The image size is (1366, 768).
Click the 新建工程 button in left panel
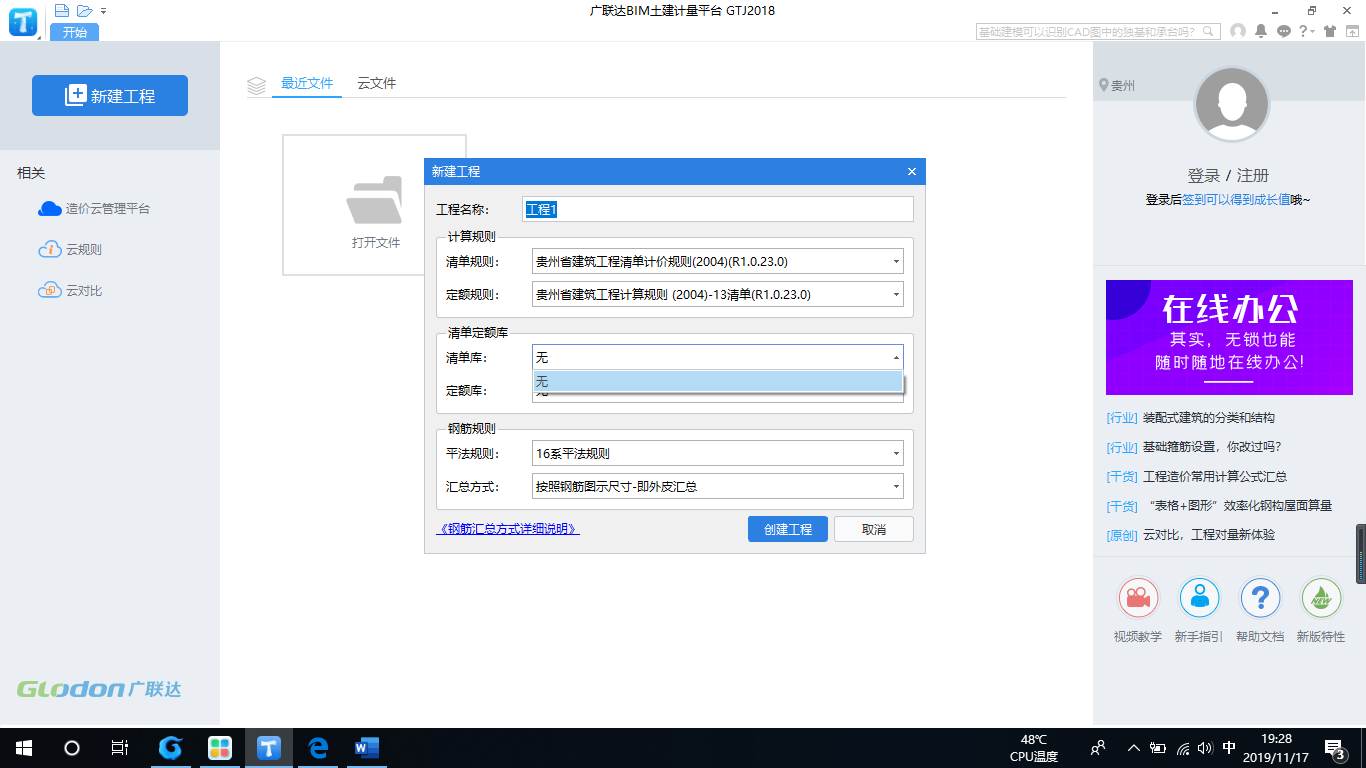coord(110,96)
